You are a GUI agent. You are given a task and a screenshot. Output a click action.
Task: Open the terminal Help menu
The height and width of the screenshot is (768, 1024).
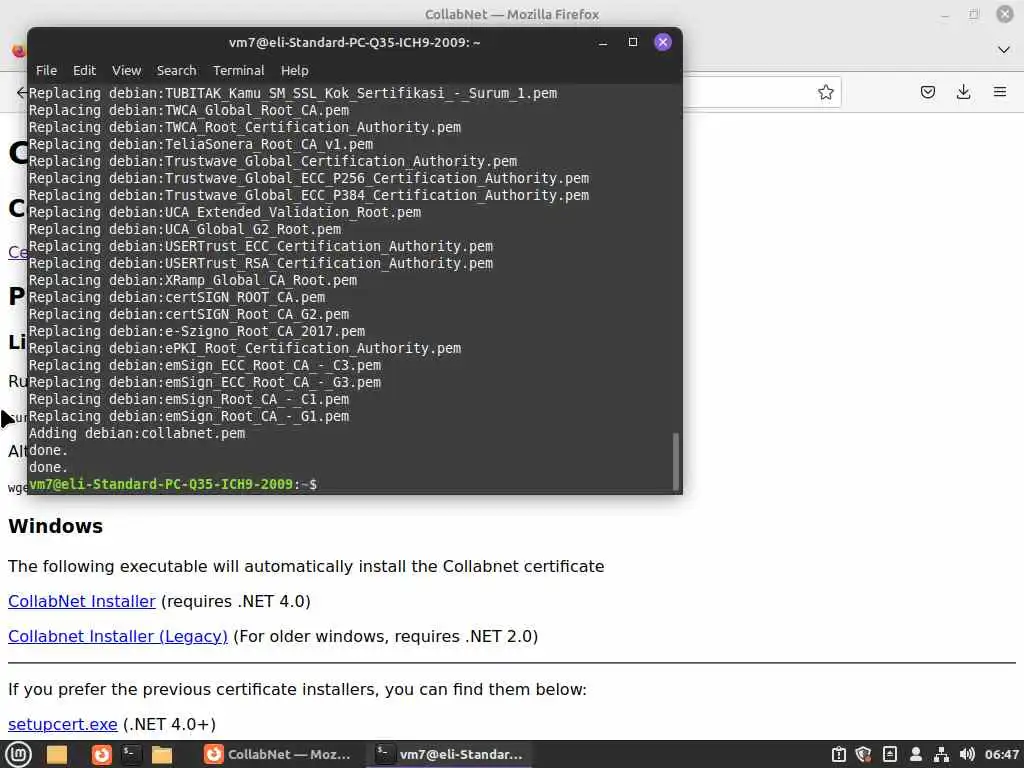(x=295, y=71)
